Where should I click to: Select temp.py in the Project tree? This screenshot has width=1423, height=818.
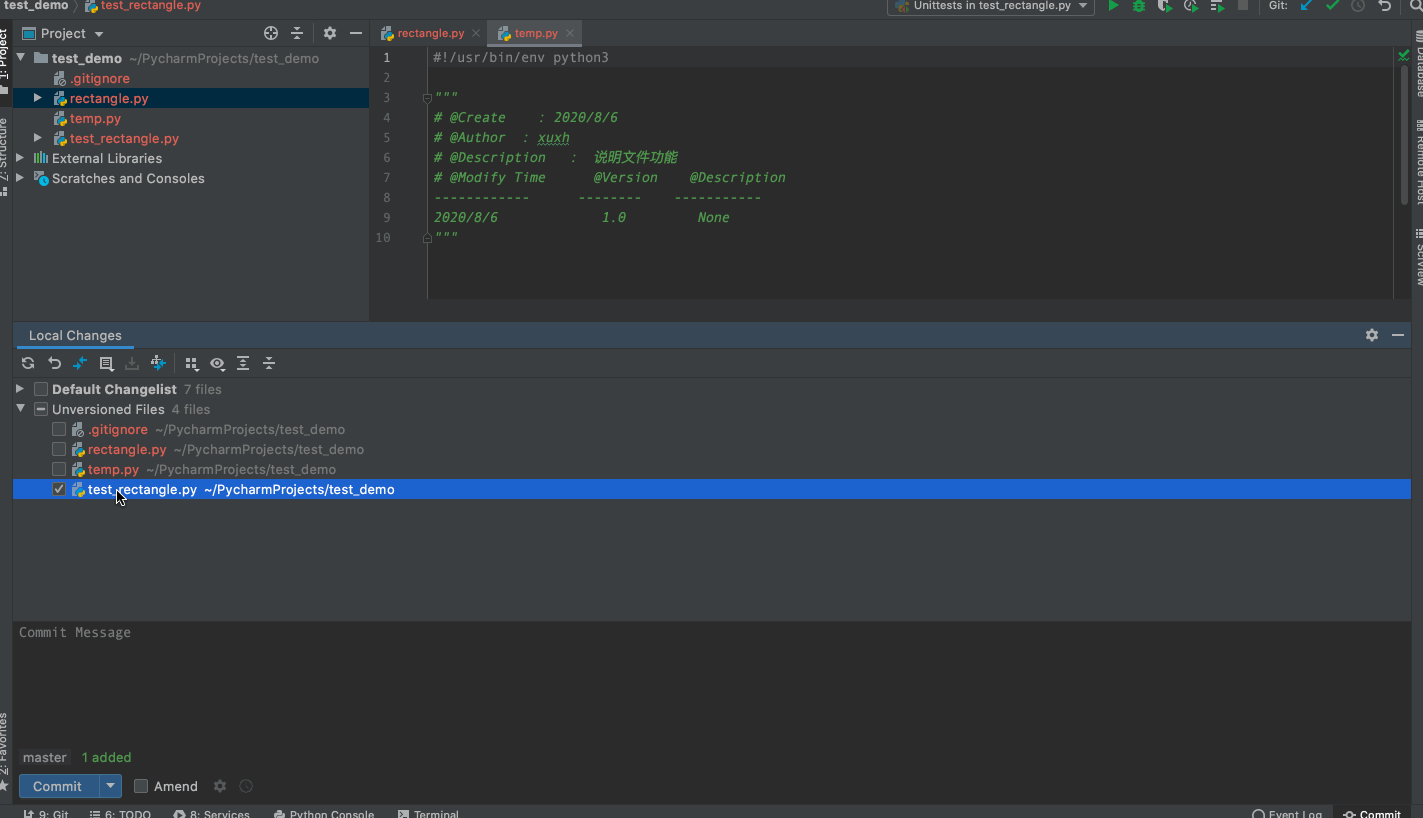(95, 118)
